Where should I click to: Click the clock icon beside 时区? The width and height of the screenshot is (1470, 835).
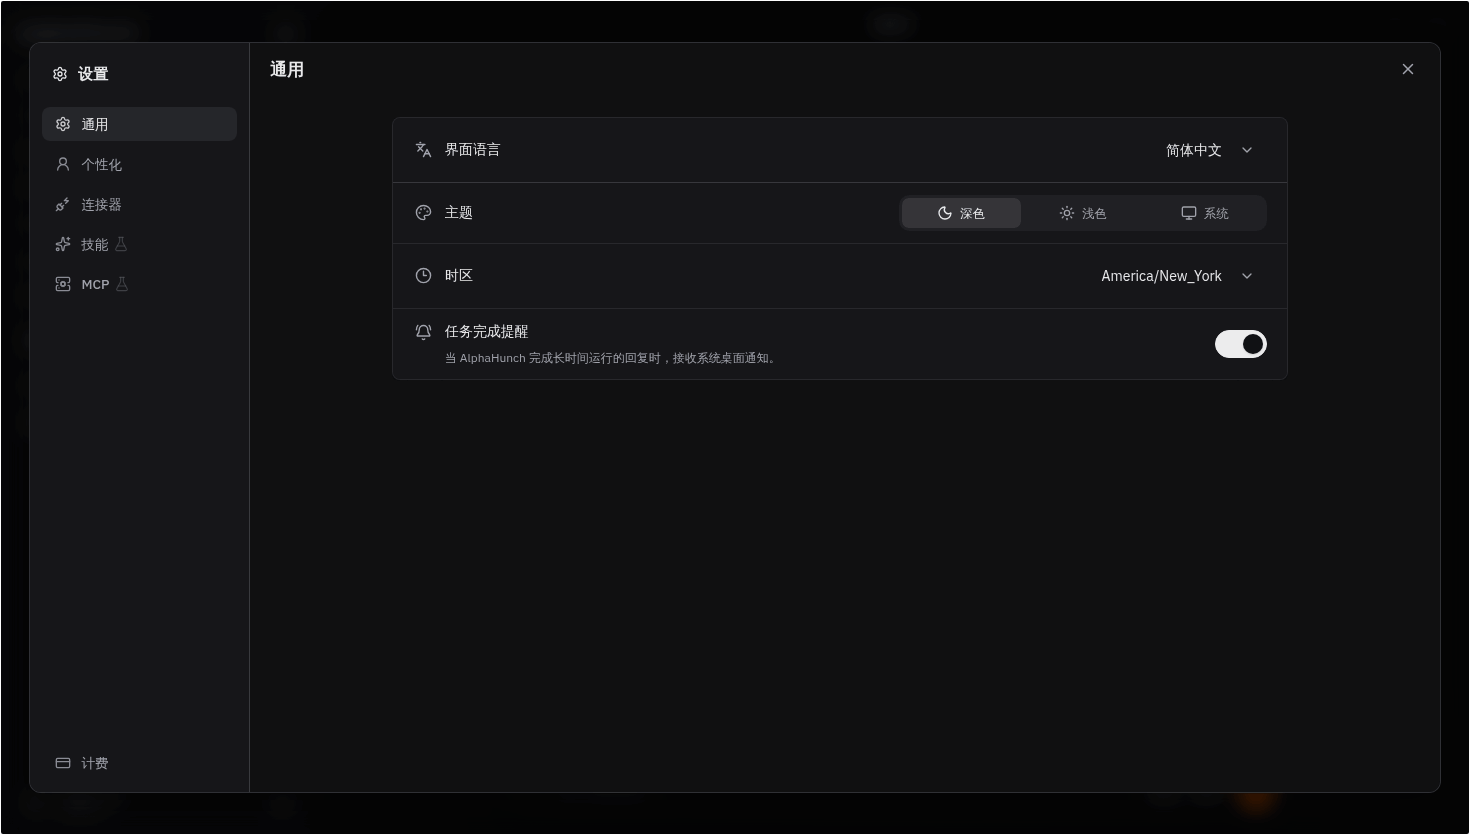click(x=423, y=275)
